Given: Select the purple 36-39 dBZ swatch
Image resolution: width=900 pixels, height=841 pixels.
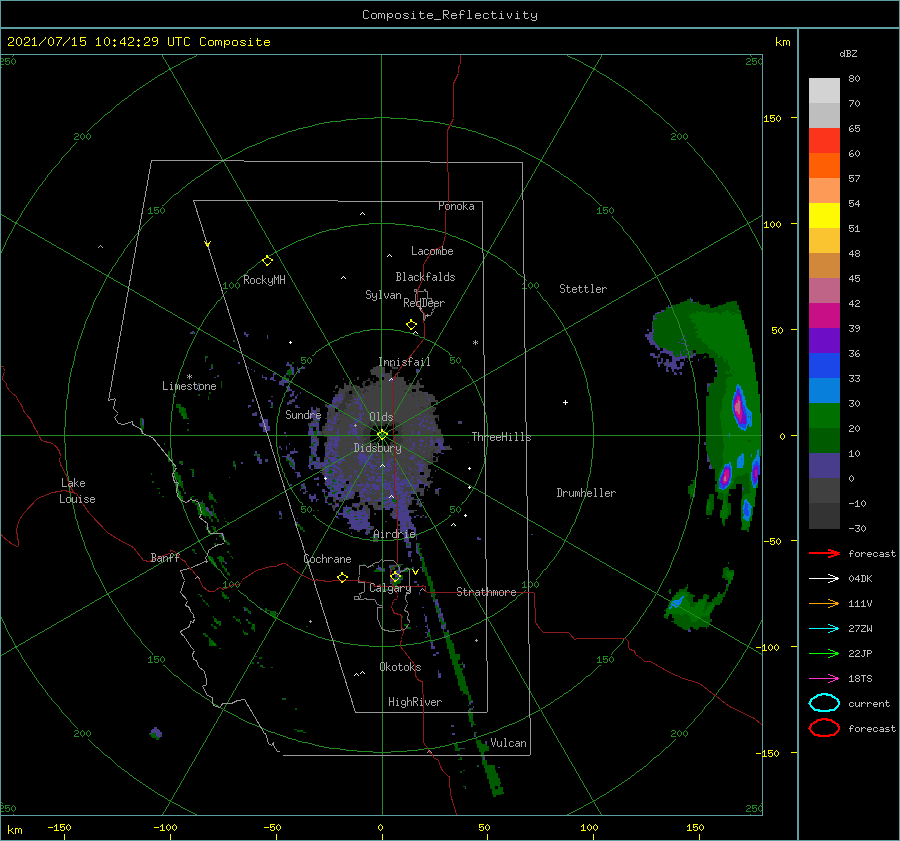Looking at the screenshot, I should pos(824,341).
